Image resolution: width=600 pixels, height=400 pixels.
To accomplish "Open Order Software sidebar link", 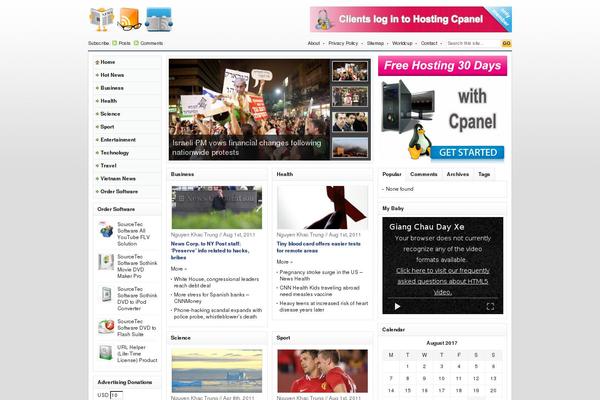I will (x=119, y=191).
